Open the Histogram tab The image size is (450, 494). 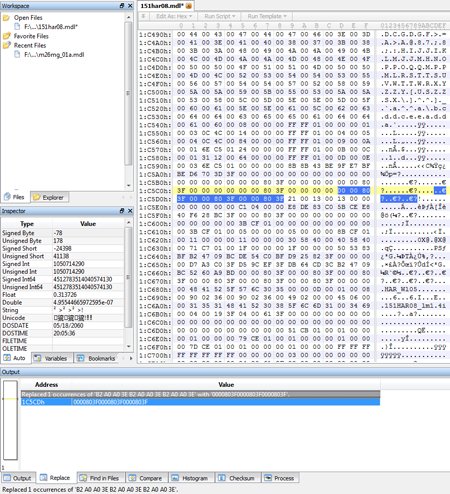click(190, 478)
